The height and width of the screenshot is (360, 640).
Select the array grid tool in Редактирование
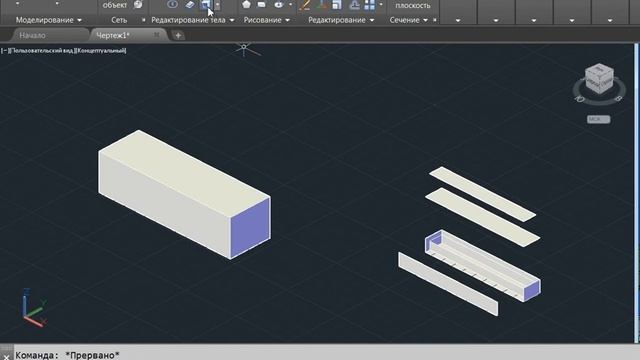[369, 4]
